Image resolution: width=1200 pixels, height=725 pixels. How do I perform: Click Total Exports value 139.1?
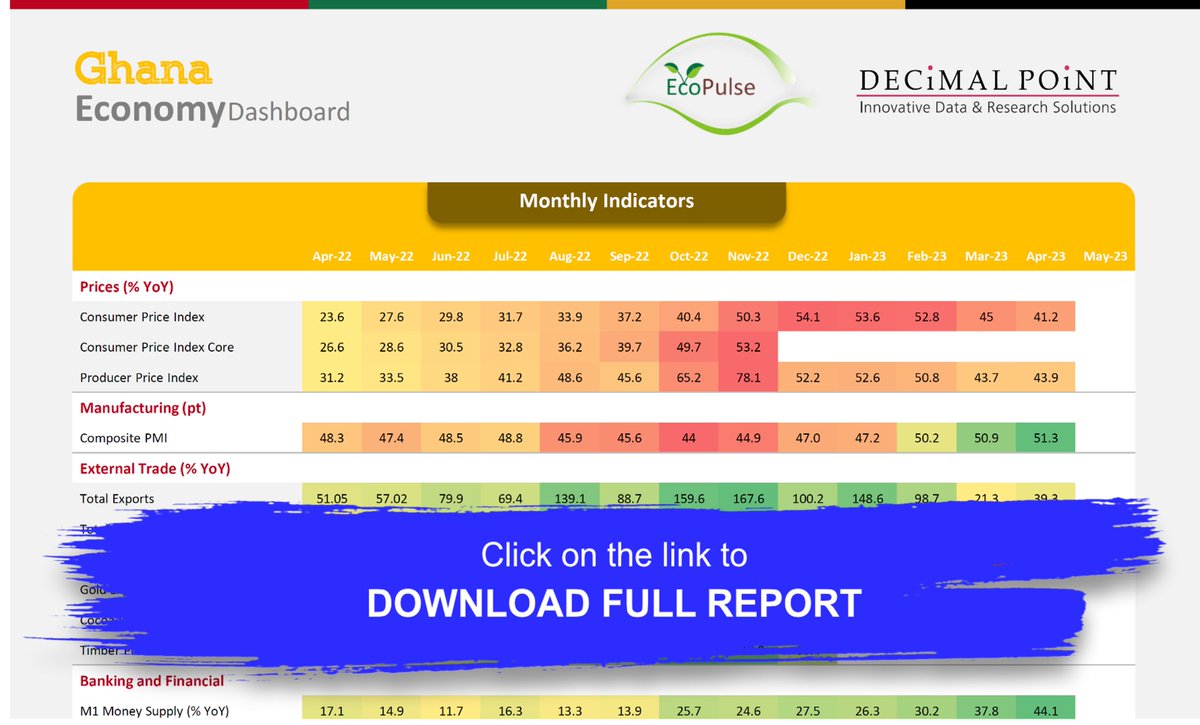pos(569,498)
